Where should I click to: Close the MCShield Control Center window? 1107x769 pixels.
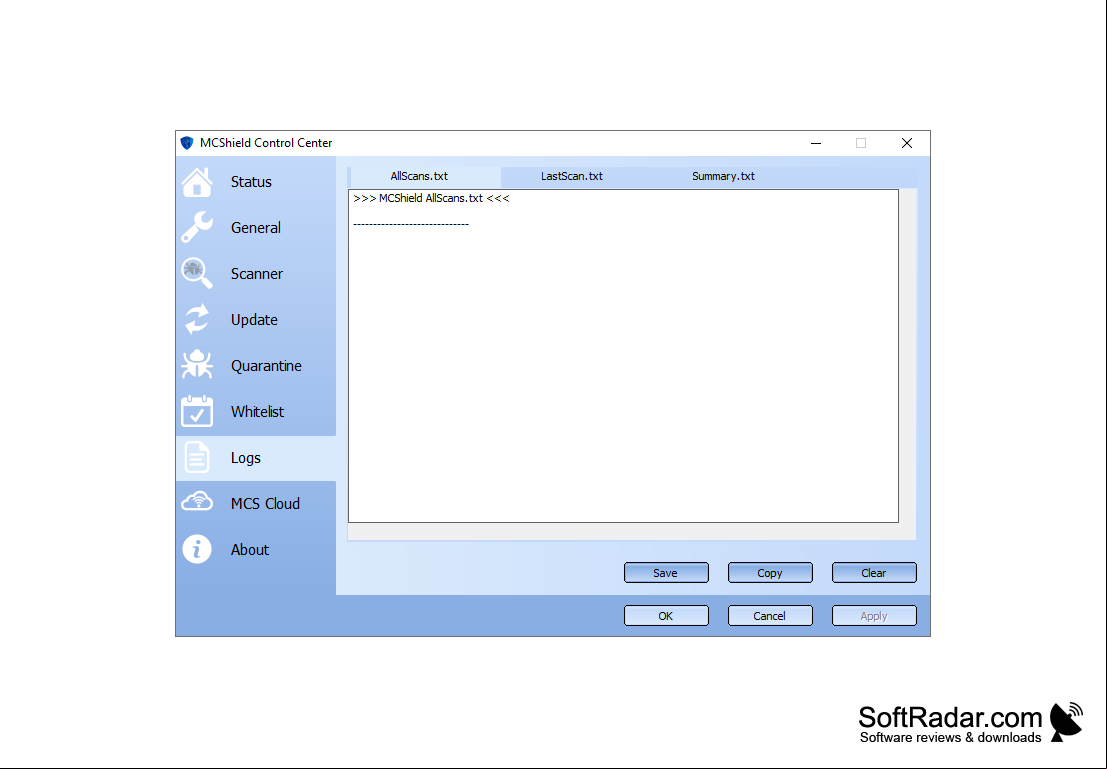(x=907, y=143)
